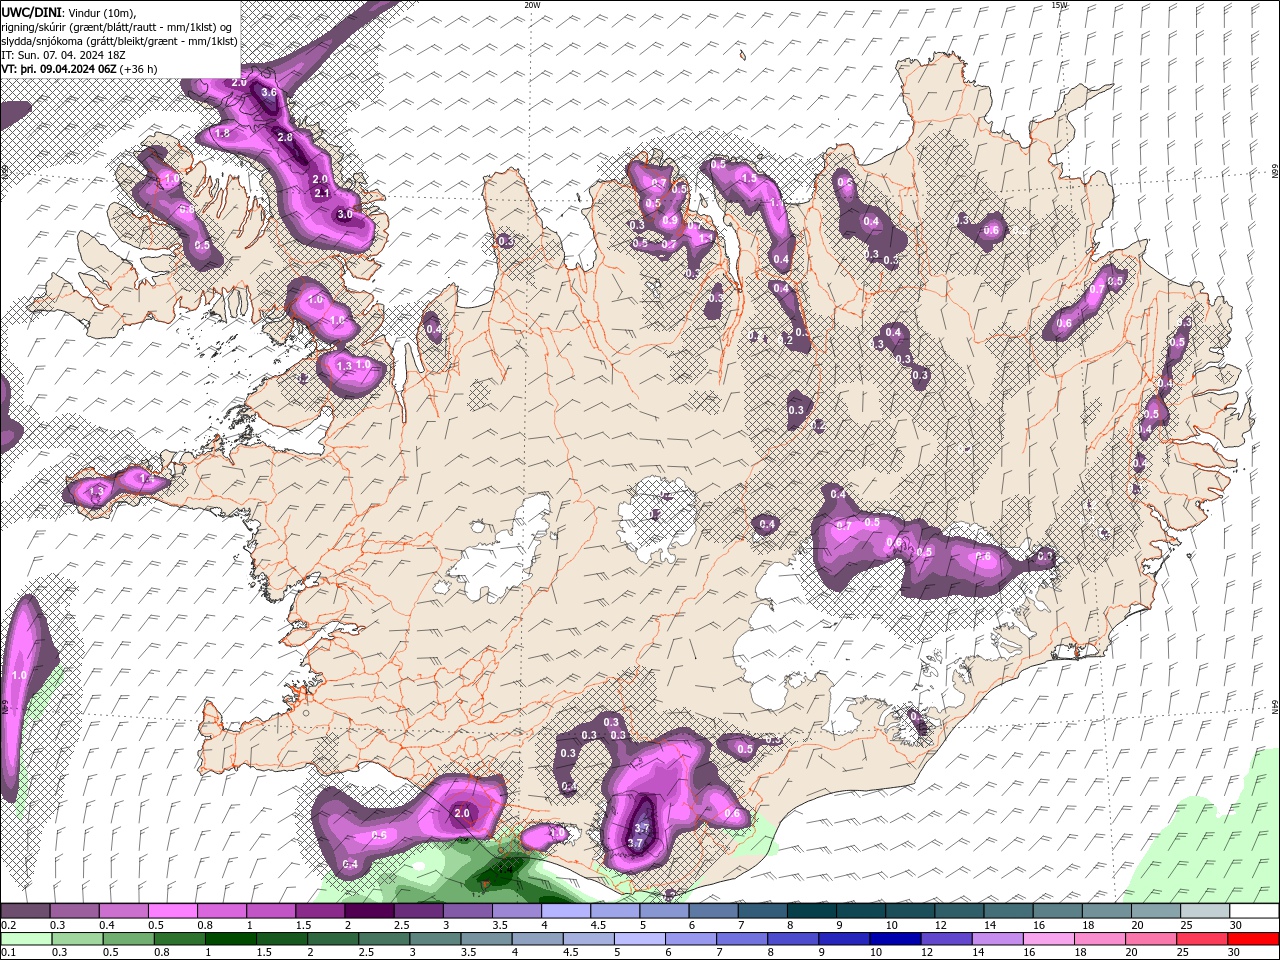Select the header line starting with slydda/snjókoma
1280x960 pixels.
click(x=119, y=41)
